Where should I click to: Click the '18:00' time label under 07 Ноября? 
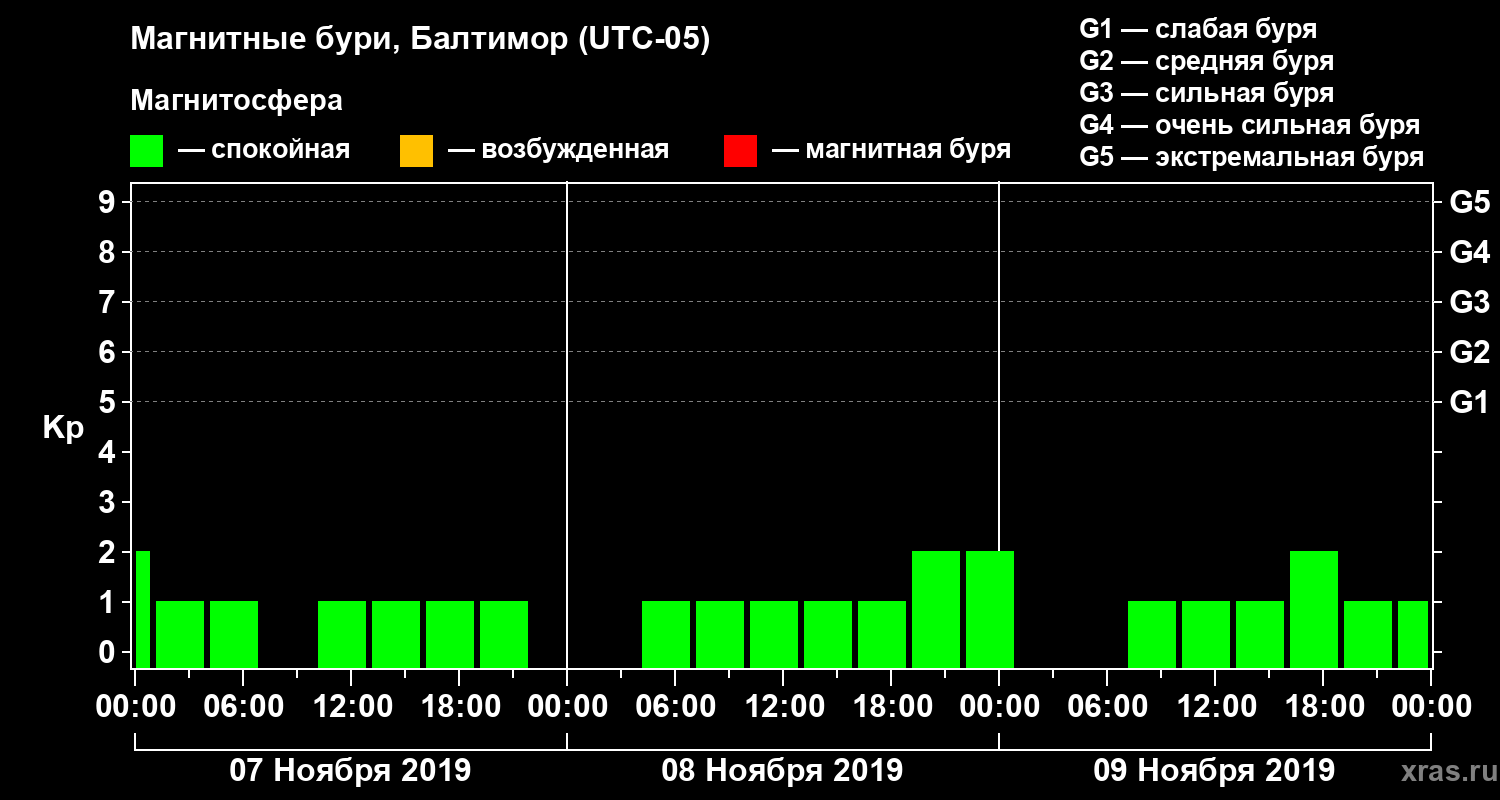[459, 707]
